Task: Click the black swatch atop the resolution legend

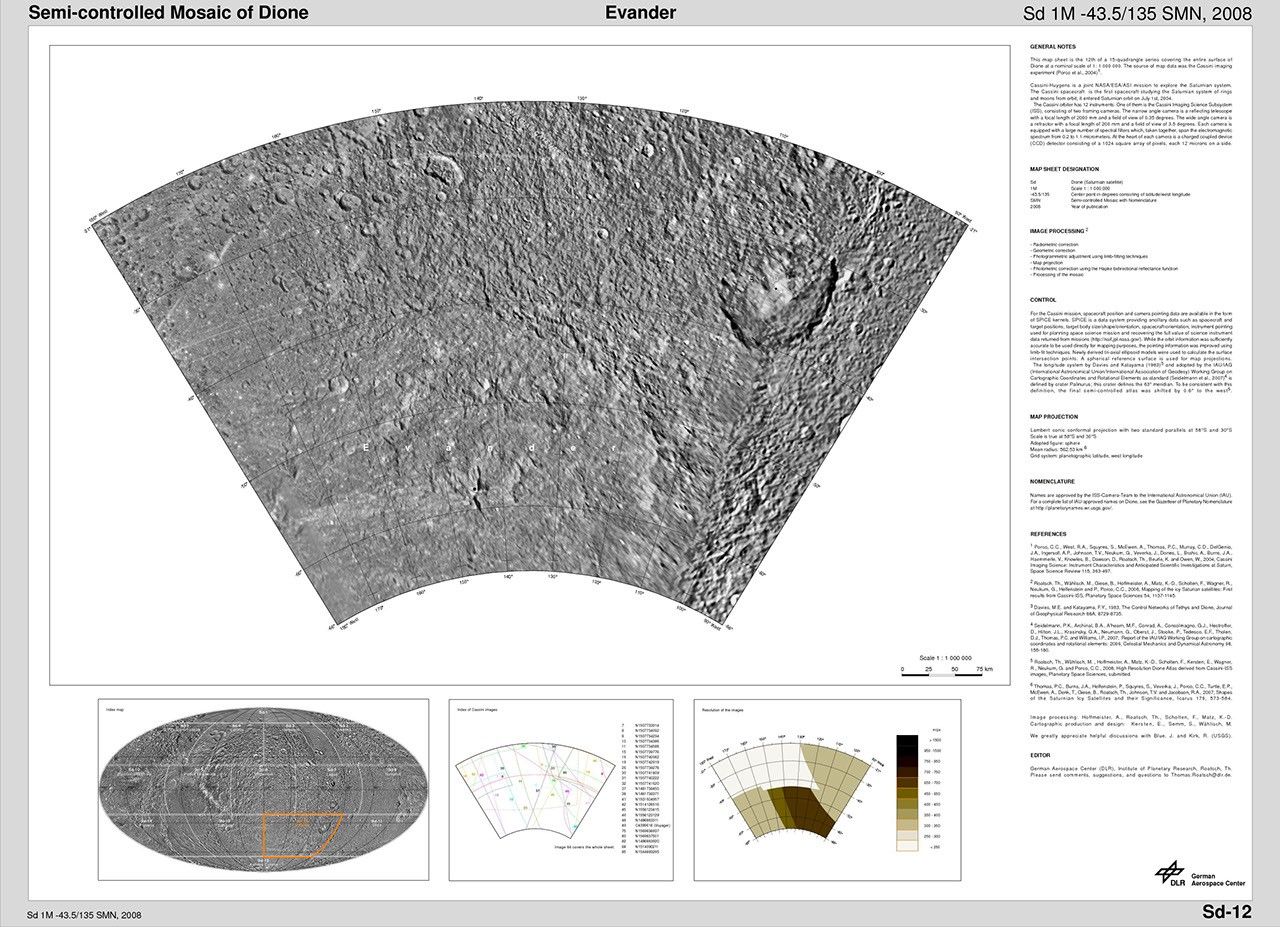Action: pos(908,742)
